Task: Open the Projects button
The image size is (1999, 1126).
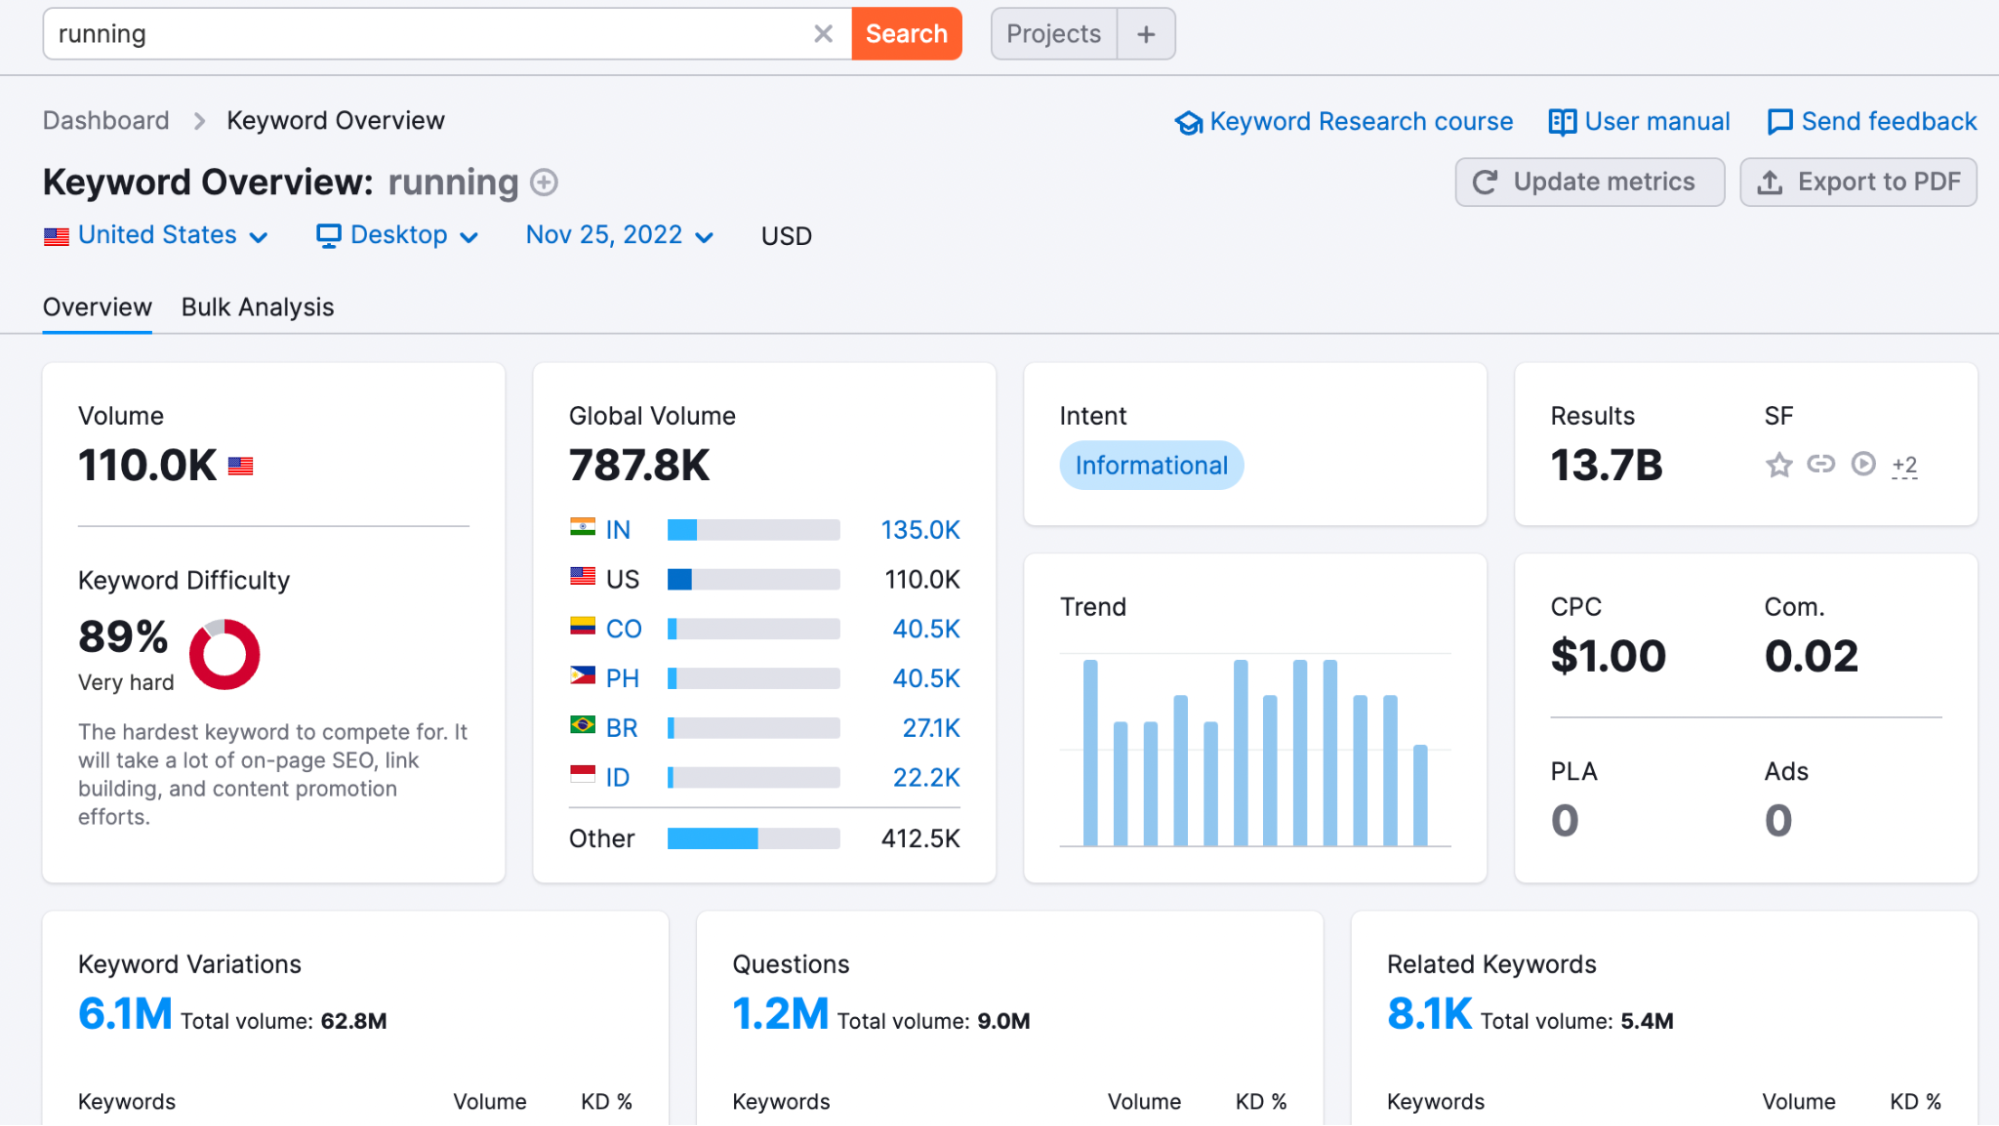Action: (1053, 34)
